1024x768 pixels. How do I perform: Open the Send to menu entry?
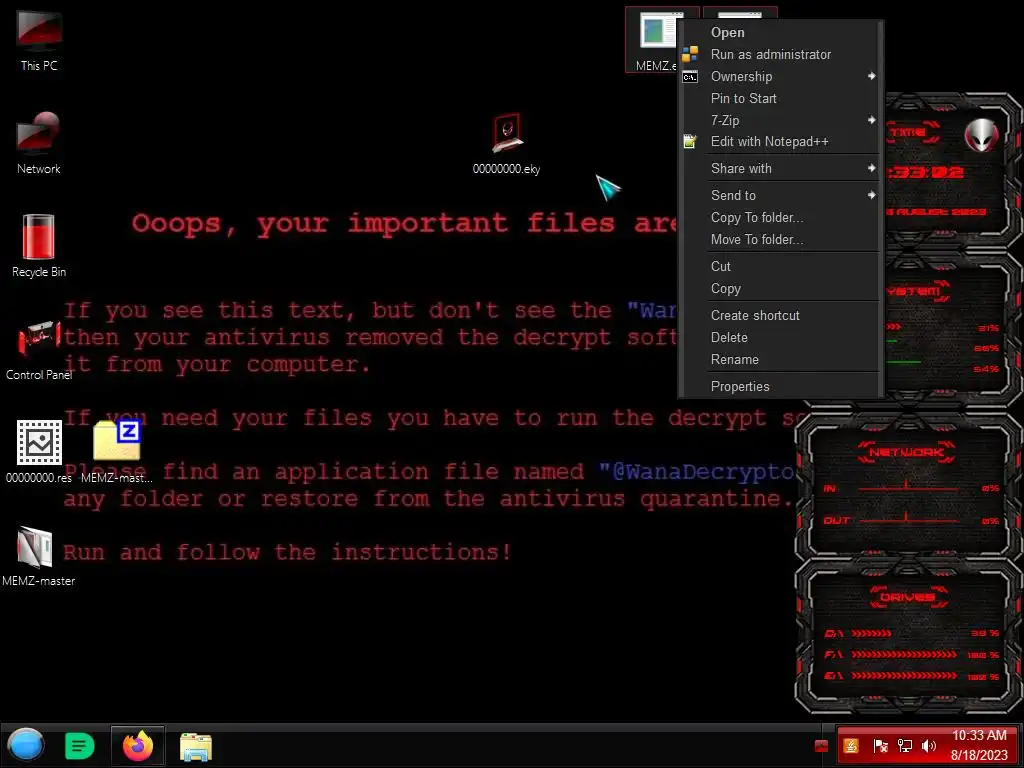click(780, 195)
